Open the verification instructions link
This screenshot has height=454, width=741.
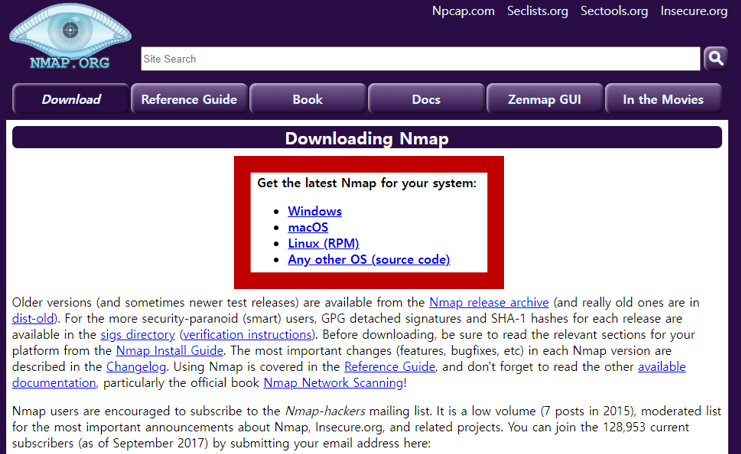click(x=247, y=334)
